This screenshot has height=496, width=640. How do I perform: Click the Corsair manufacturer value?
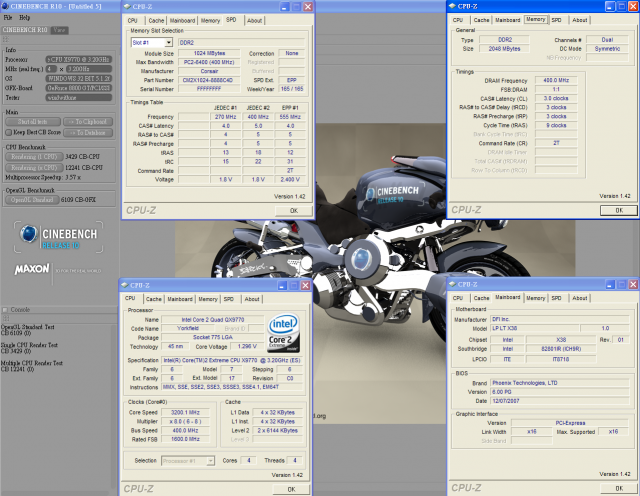tap(209, 71)
